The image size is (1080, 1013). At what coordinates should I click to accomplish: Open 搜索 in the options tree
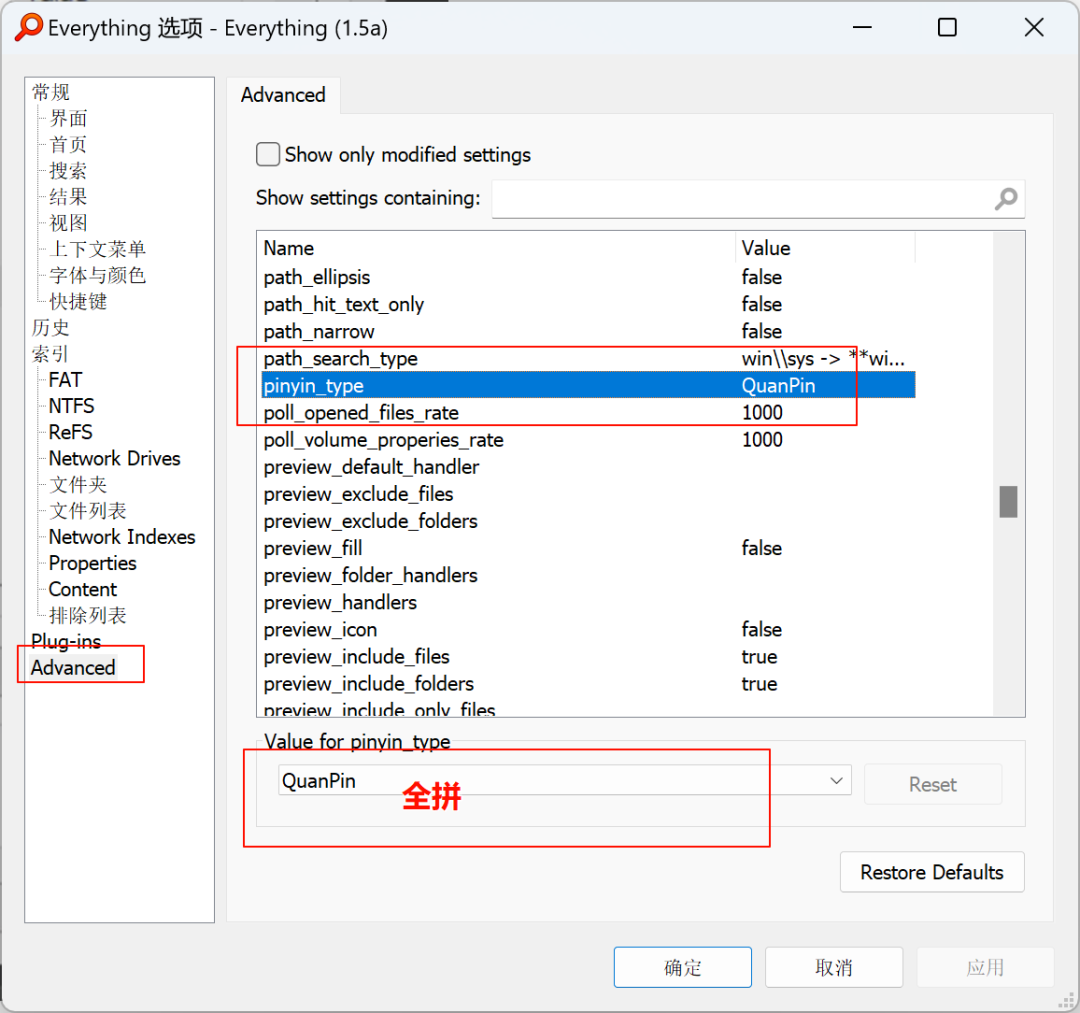tap(68, 171)
